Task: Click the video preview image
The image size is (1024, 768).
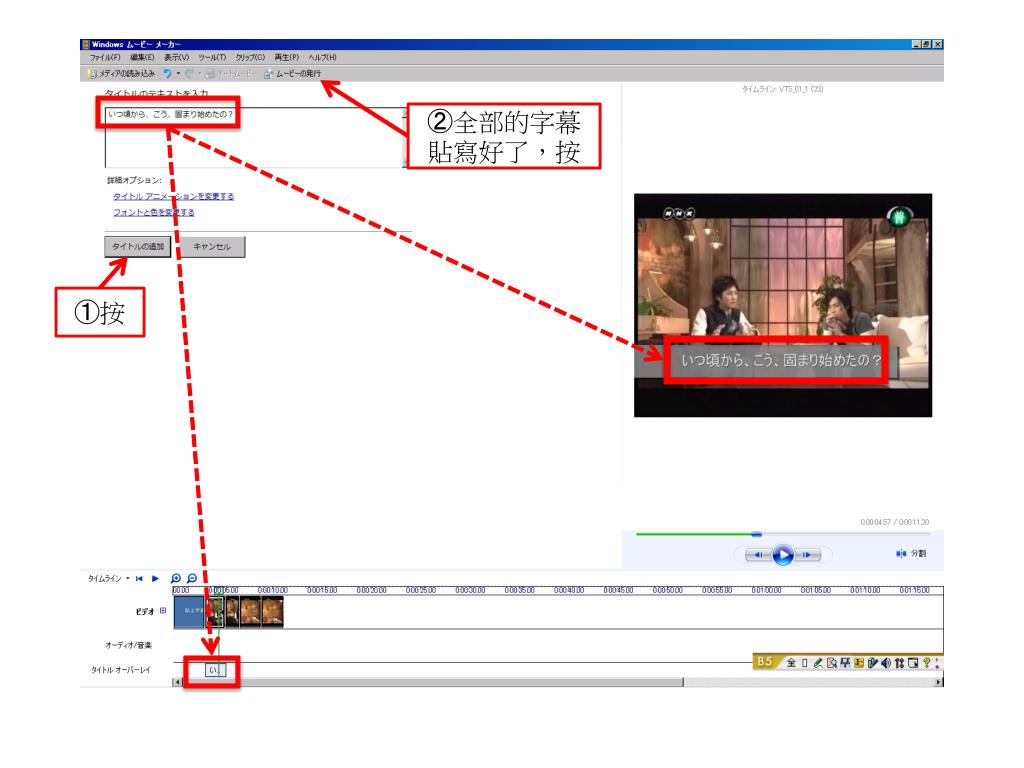Action: click(782, 305)
